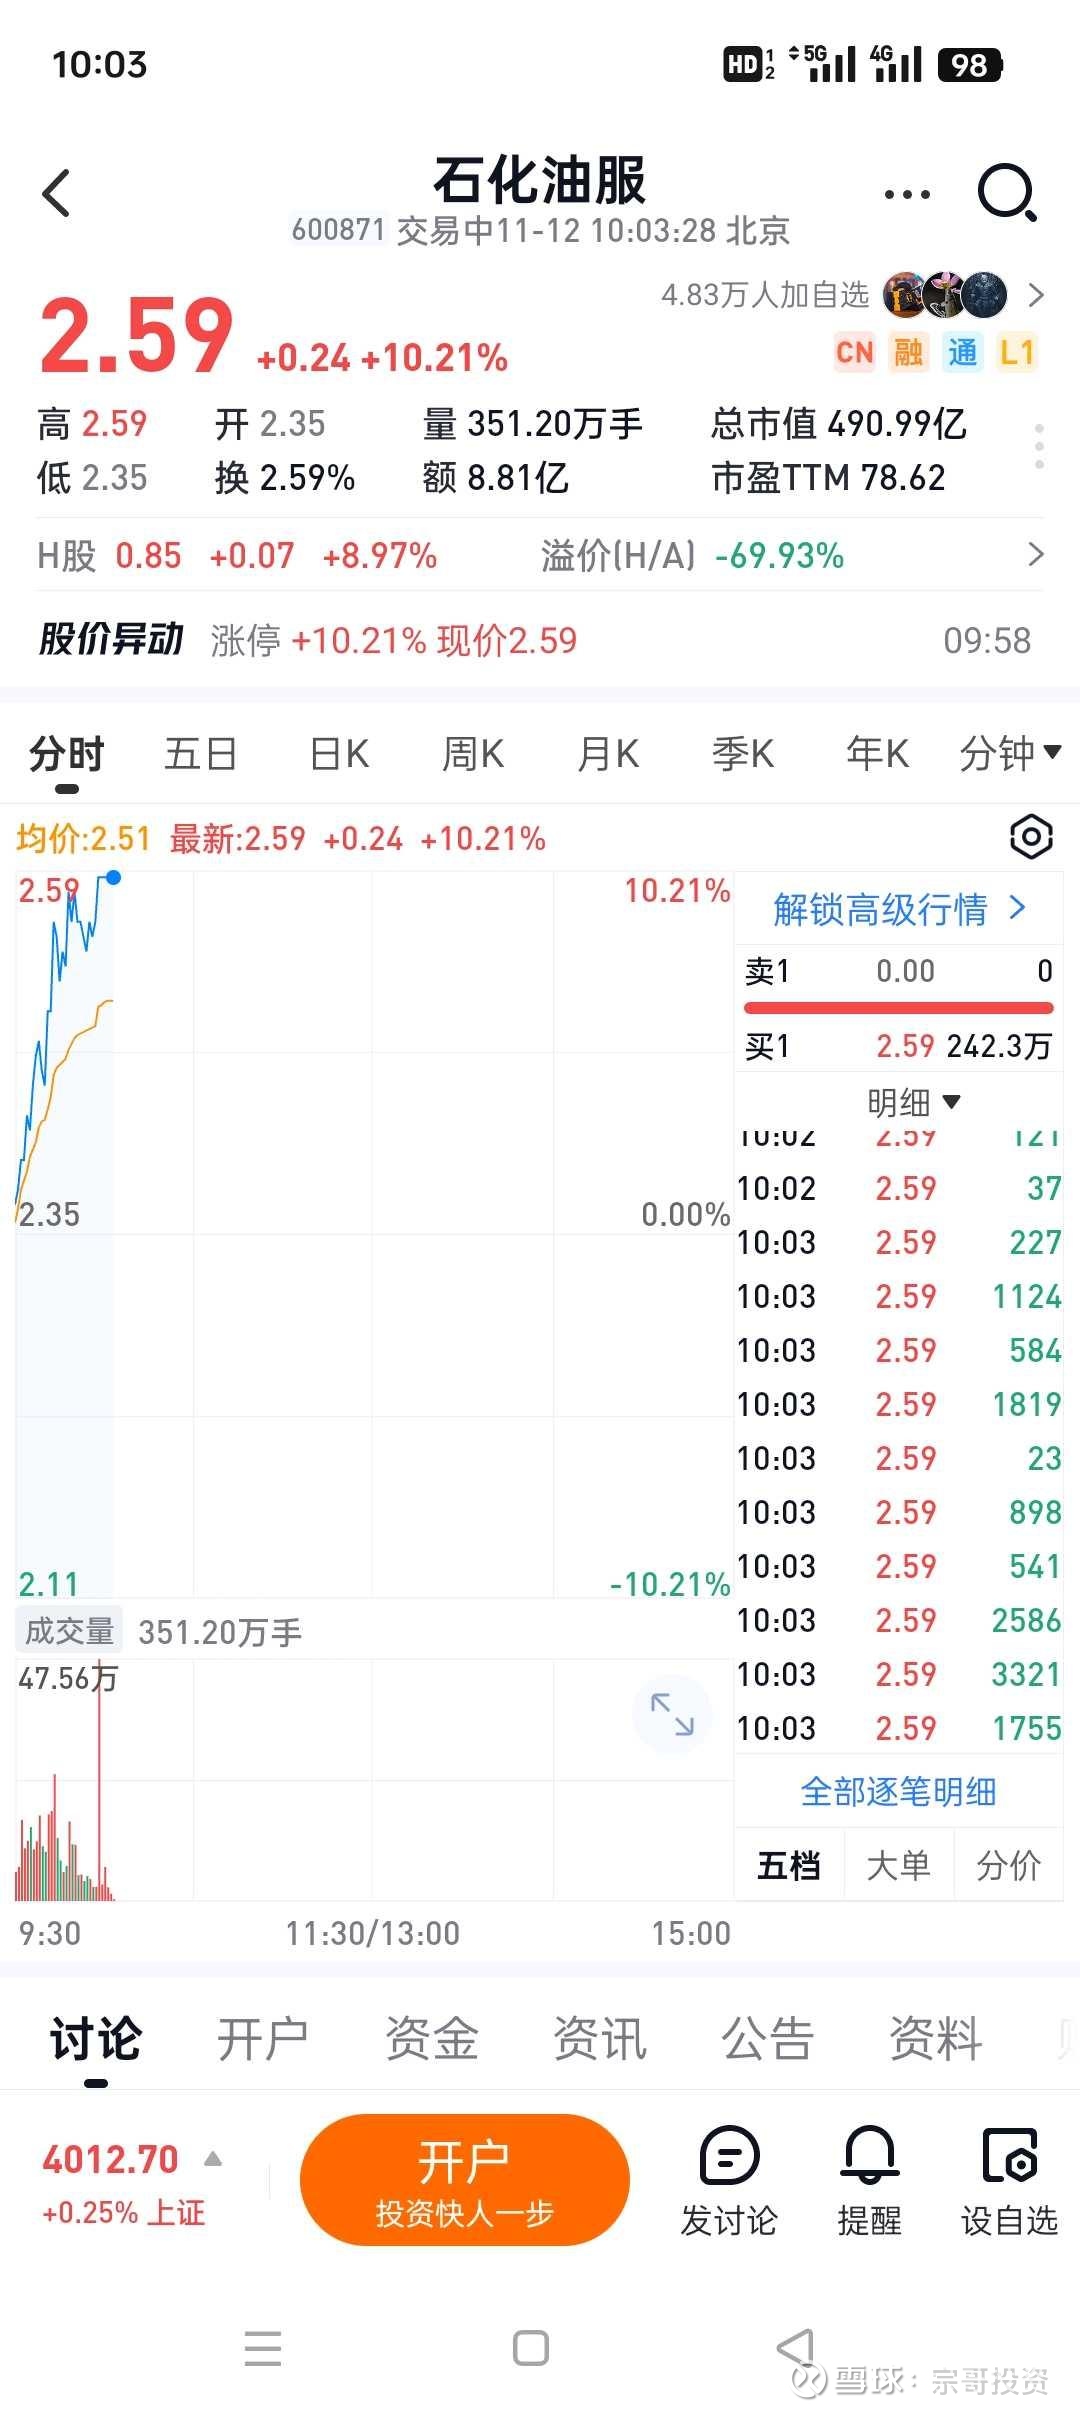
Task: Switch to the 日K chart tab
Action: pyautogui.click(x=339, y=753)
